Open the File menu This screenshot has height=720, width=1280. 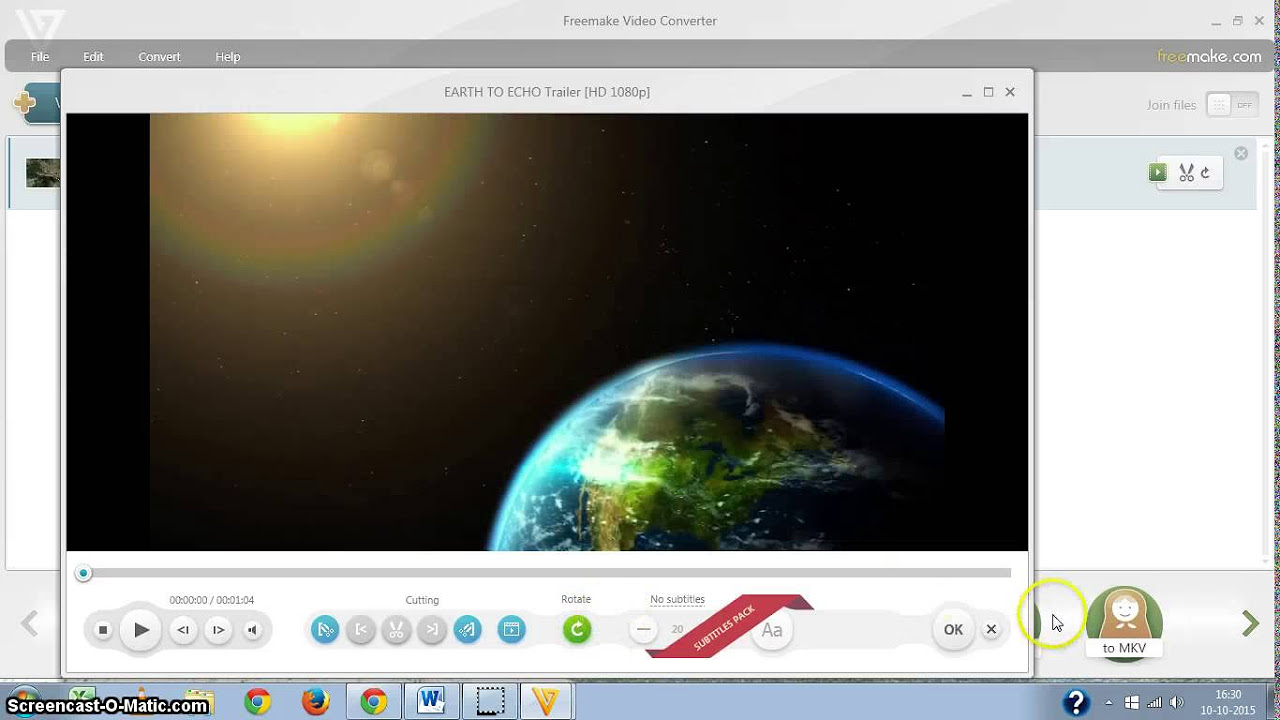click(x=40, y=57)
